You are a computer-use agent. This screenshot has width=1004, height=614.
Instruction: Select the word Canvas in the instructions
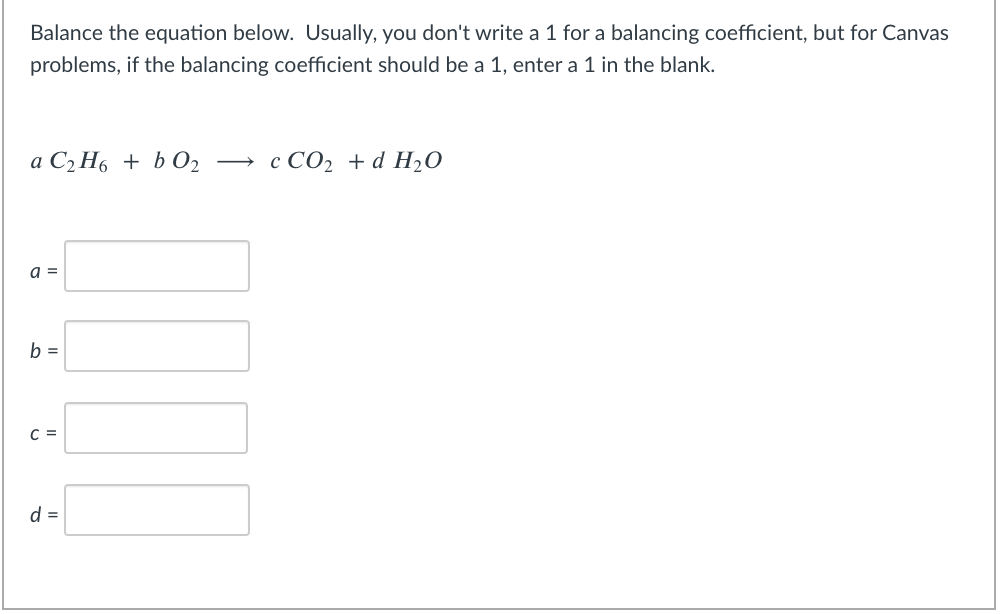point(917,32)
